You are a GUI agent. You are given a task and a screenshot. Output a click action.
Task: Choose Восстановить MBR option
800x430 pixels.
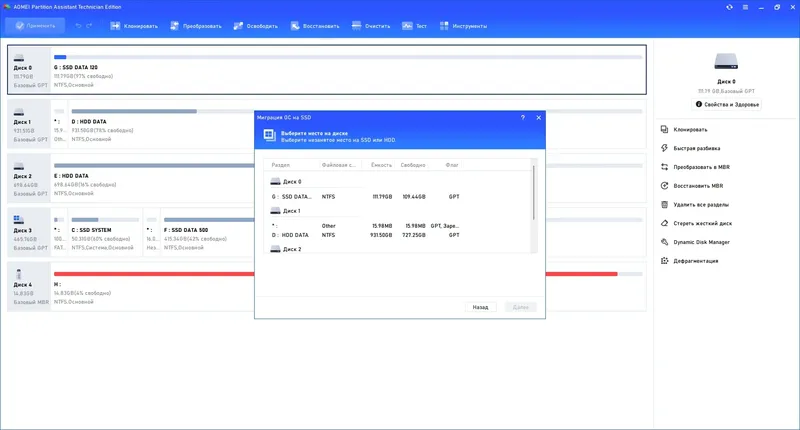(692, 186)
